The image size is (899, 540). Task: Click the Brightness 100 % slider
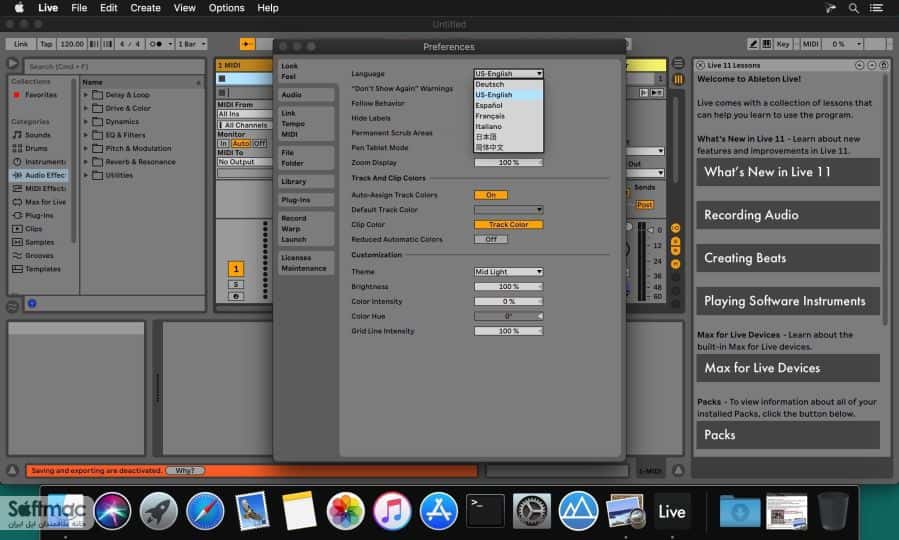(509, 287)
